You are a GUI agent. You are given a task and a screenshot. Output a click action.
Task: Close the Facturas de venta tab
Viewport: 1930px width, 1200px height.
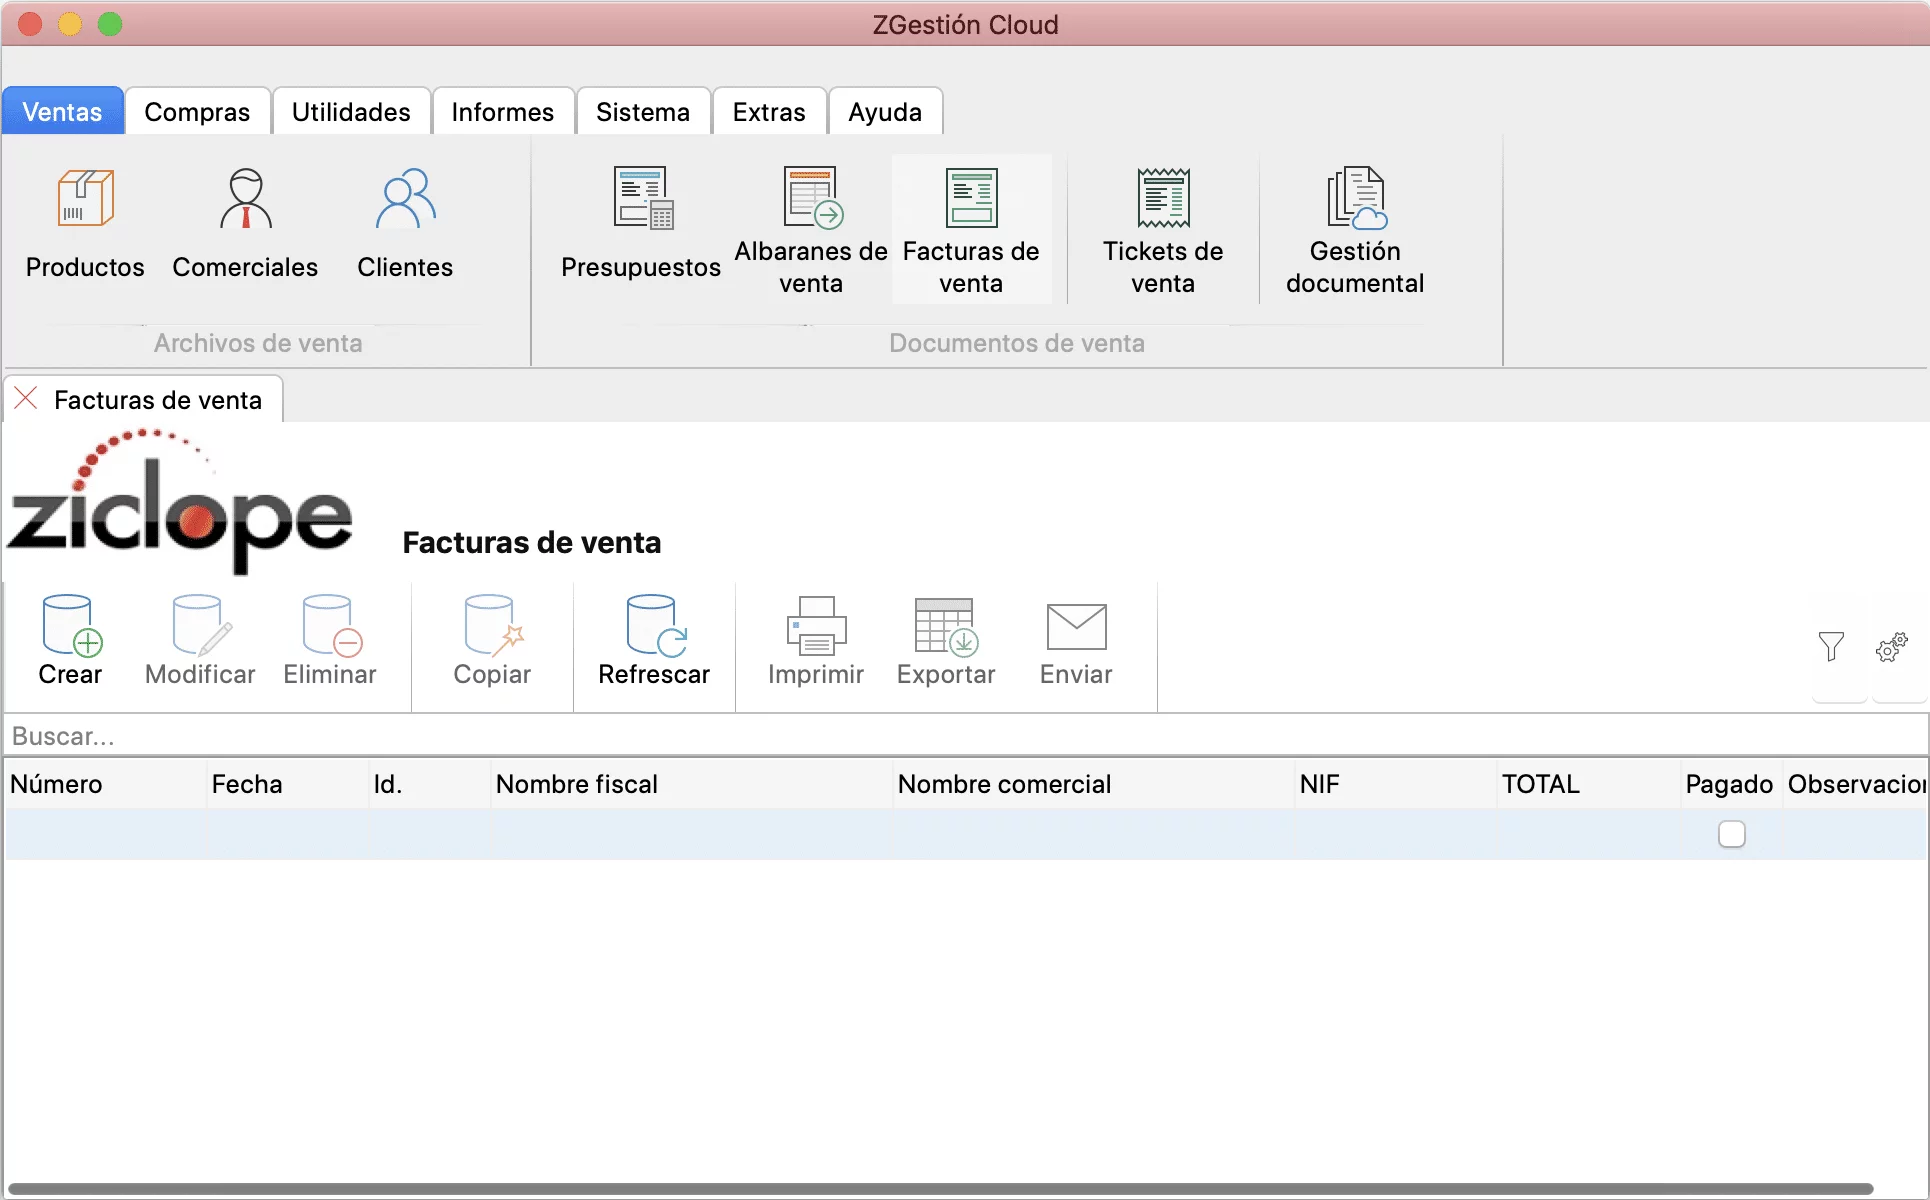(27, 399)
